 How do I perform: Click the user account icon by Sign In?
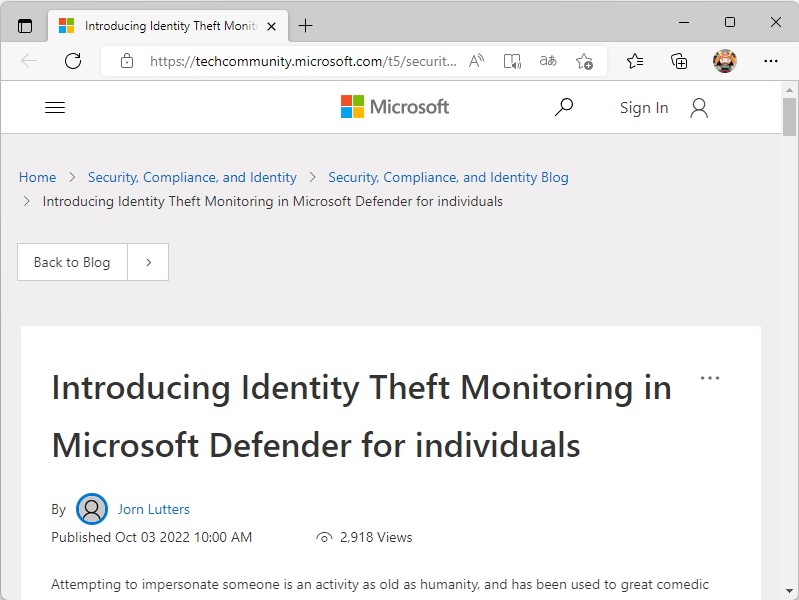point(699,108)
